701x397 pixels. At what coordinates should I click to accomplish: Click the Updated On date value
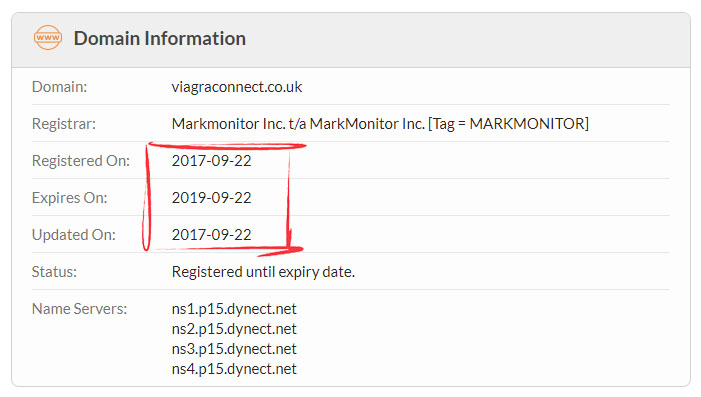pyautogui.click(x=211, y=235)
